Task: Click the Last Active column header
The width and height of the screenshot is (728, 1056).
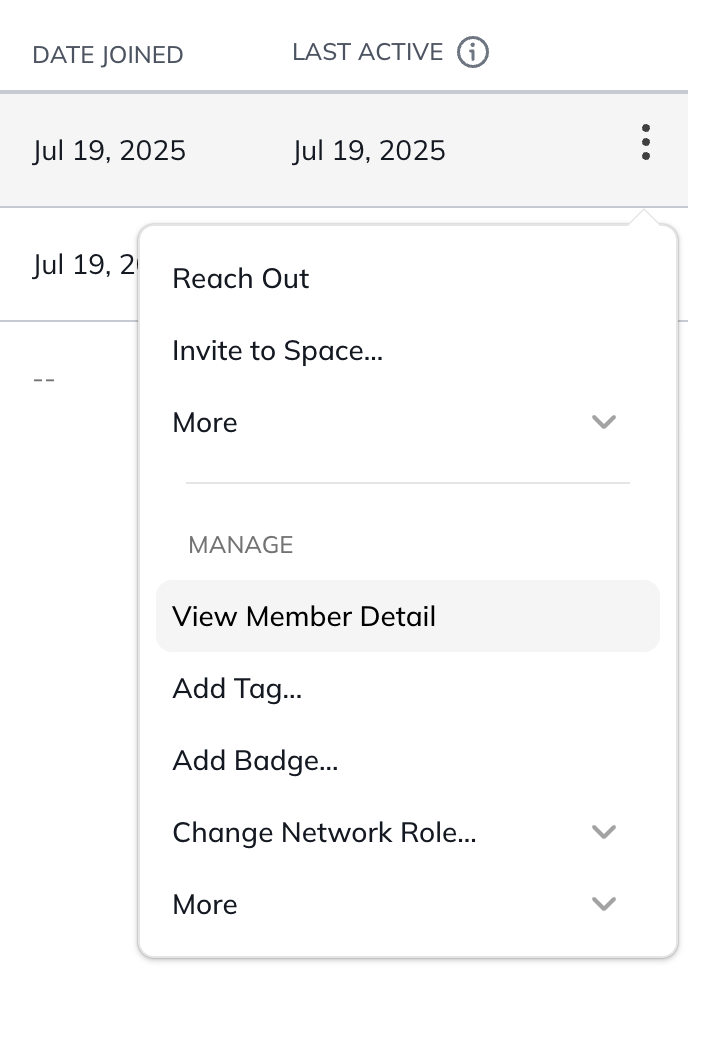Action: coord(368,53)
